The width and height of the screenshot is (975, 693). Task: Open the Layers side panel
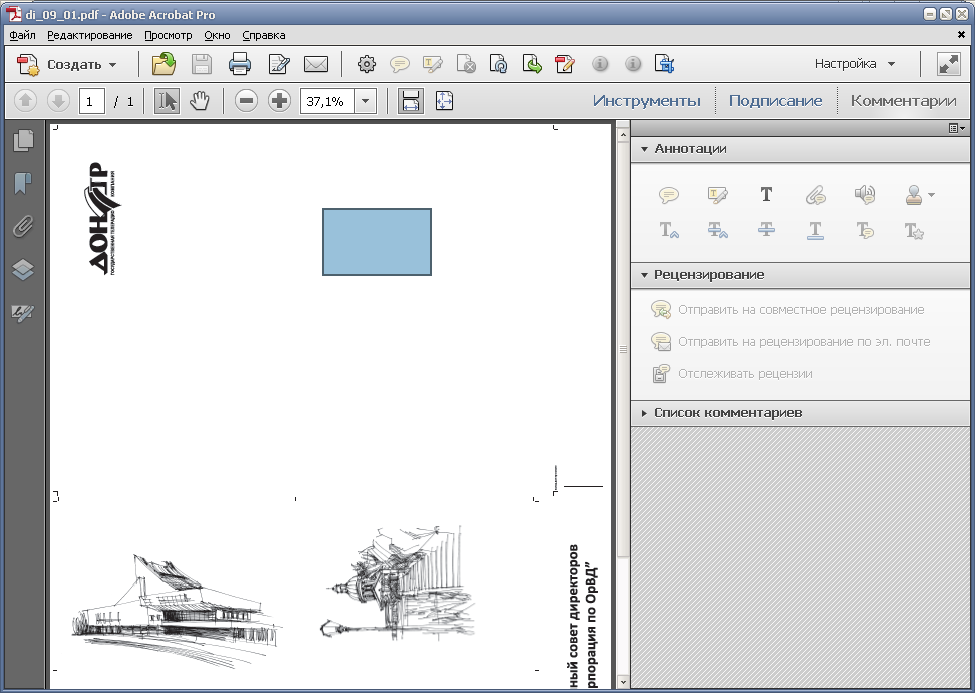point(22,270)
